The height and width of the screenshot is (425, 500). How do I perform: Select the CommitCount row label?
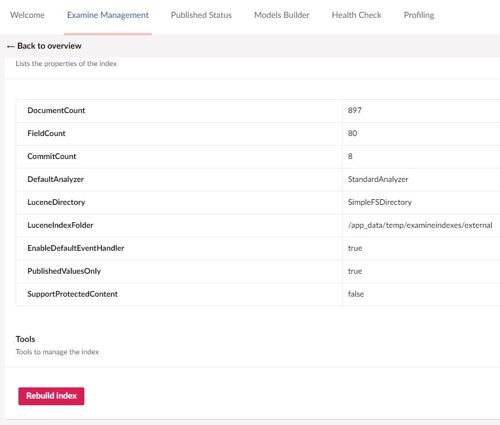(52, 156)
